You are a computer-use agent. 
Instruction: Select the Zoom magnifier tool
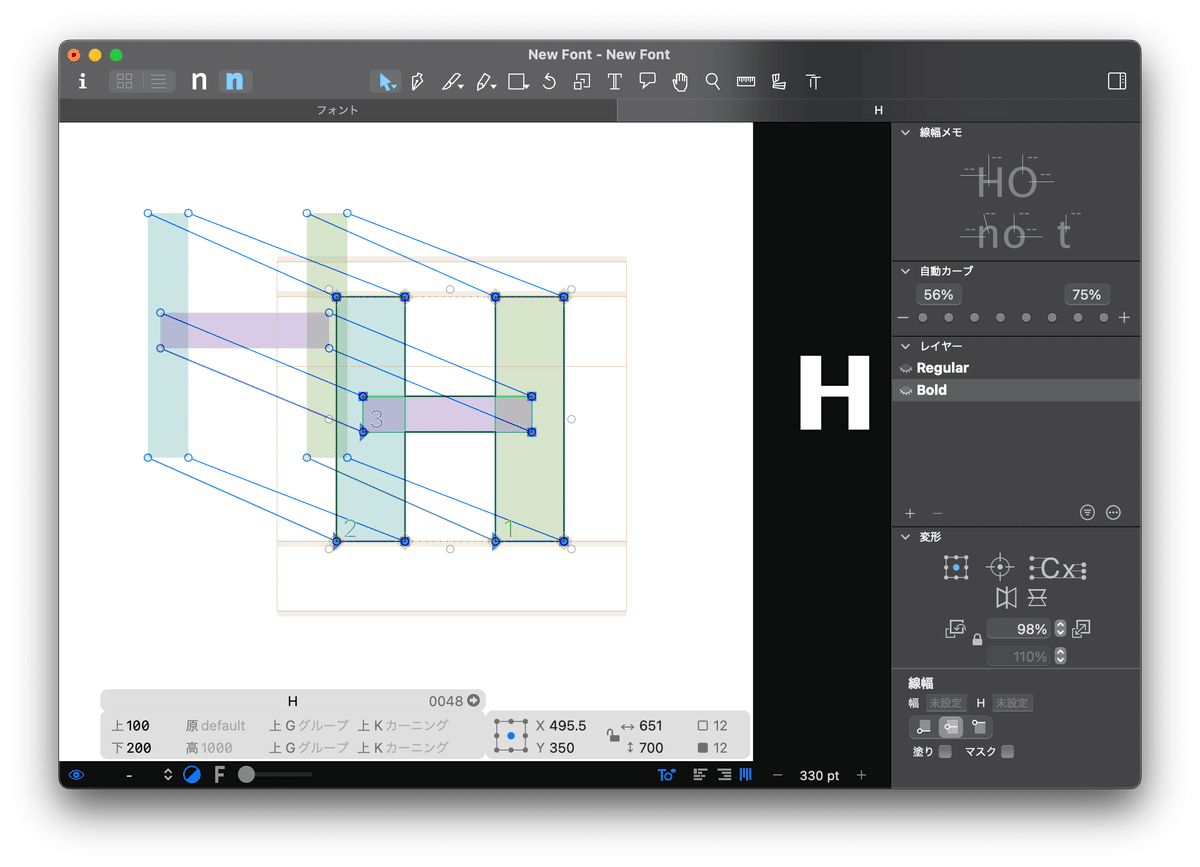point(713,82)
